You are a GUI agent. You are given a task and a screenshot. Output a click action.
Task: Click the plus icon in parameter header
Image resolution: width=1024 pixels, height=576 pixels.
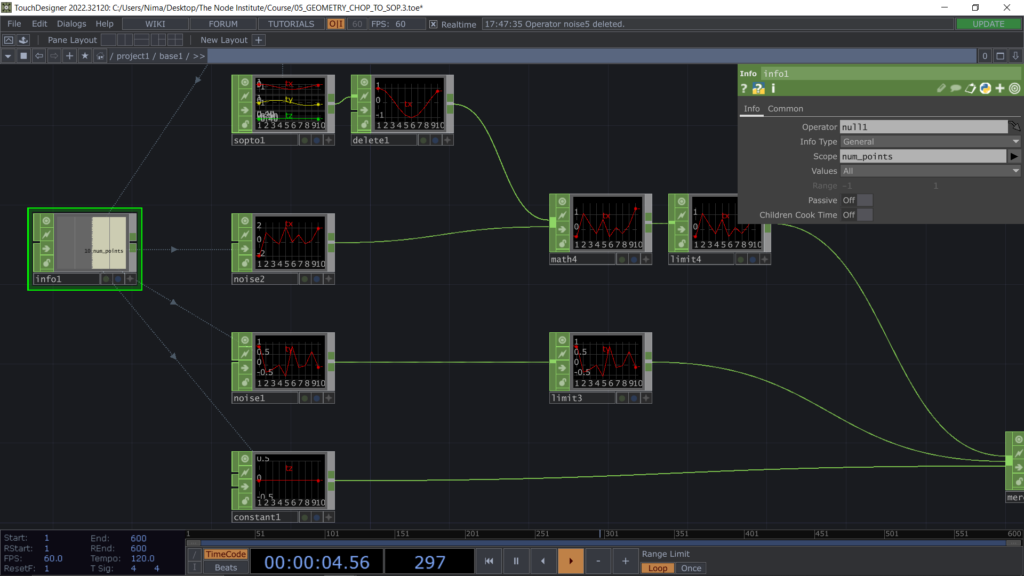click(1000, 88)
